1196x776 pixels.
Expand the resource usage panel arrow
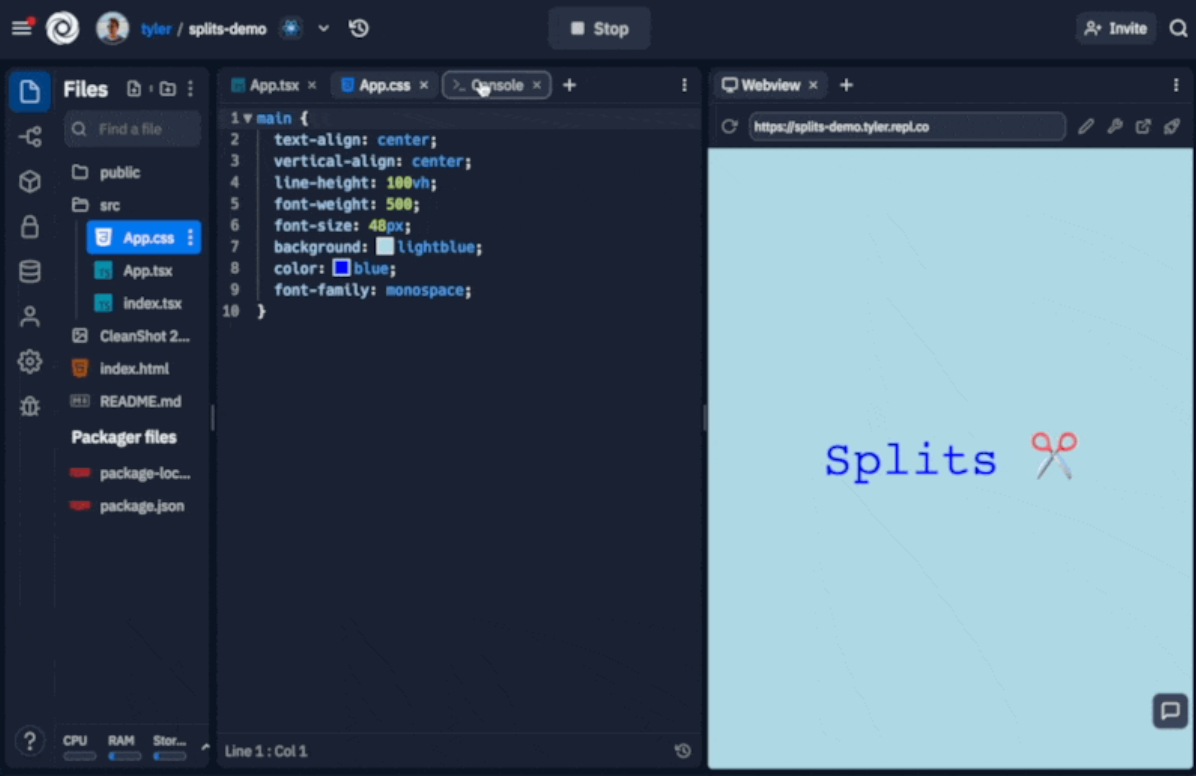point(205,746)
